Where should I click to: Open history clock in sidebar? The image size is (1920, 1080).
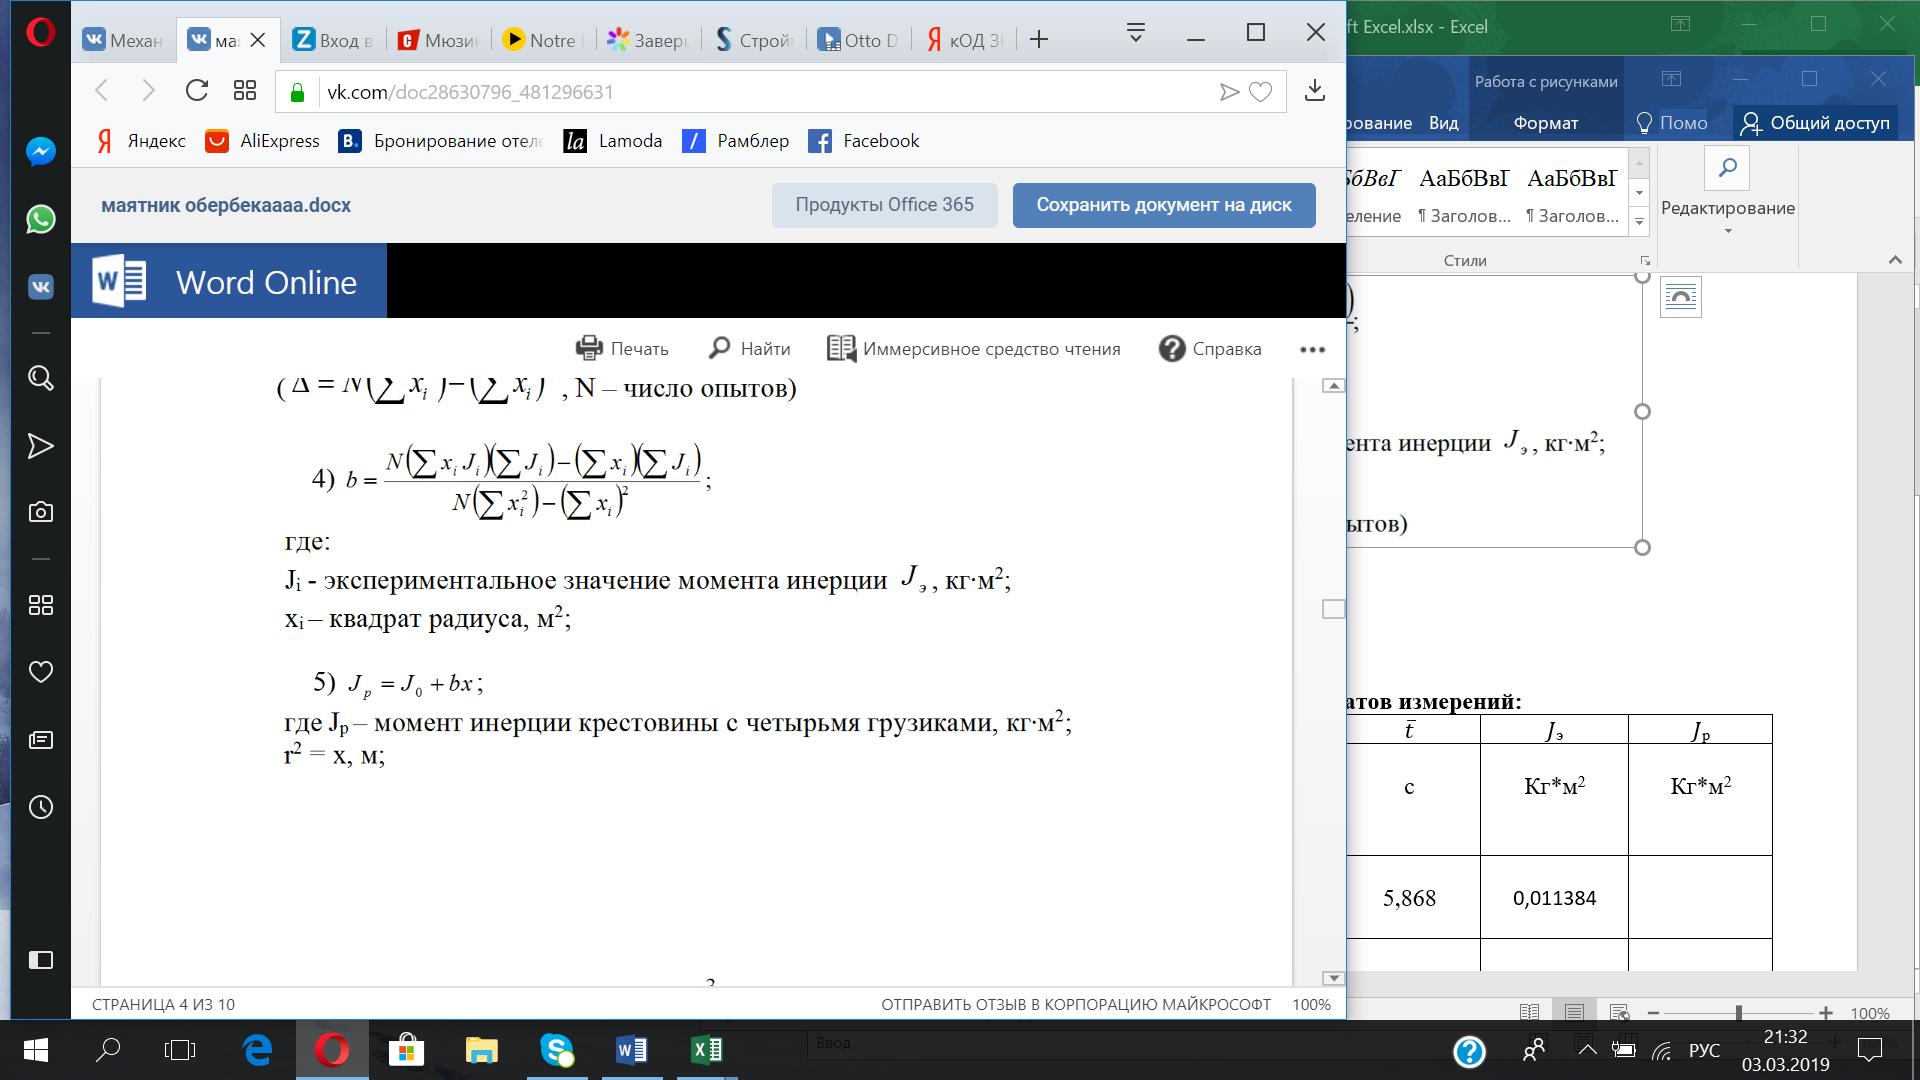point(41,807)
